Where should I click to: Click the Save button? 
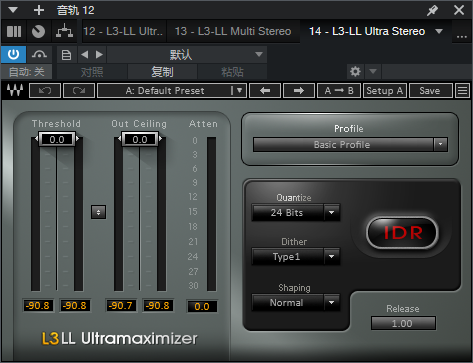[x=430, y=91]
